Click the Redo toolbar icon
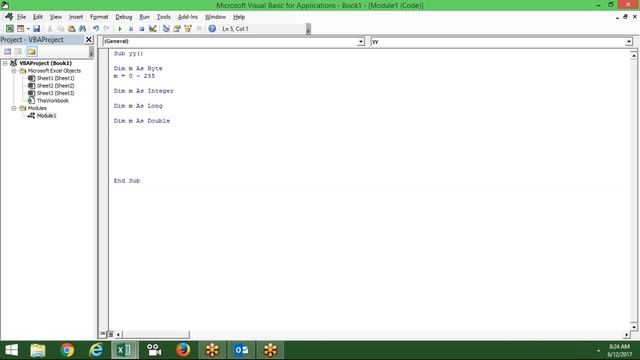 107,29
